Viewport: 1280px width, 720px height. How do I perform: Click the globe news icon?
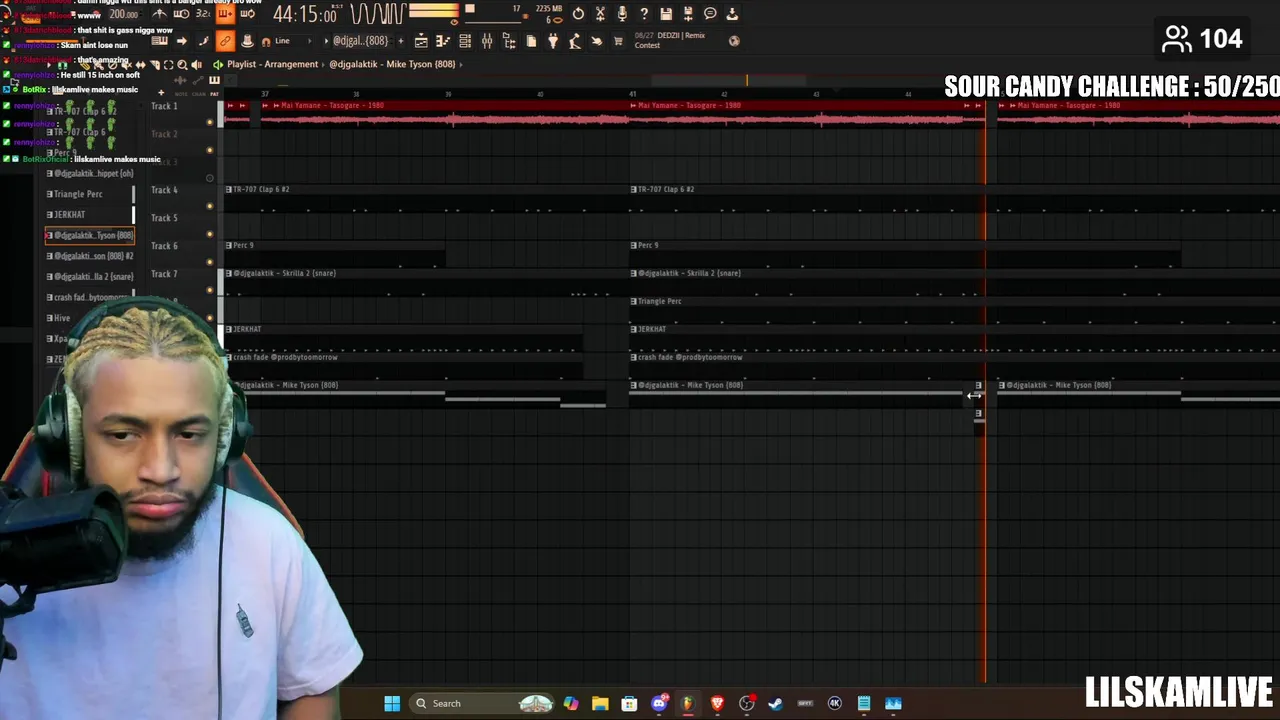pos(734,41)
